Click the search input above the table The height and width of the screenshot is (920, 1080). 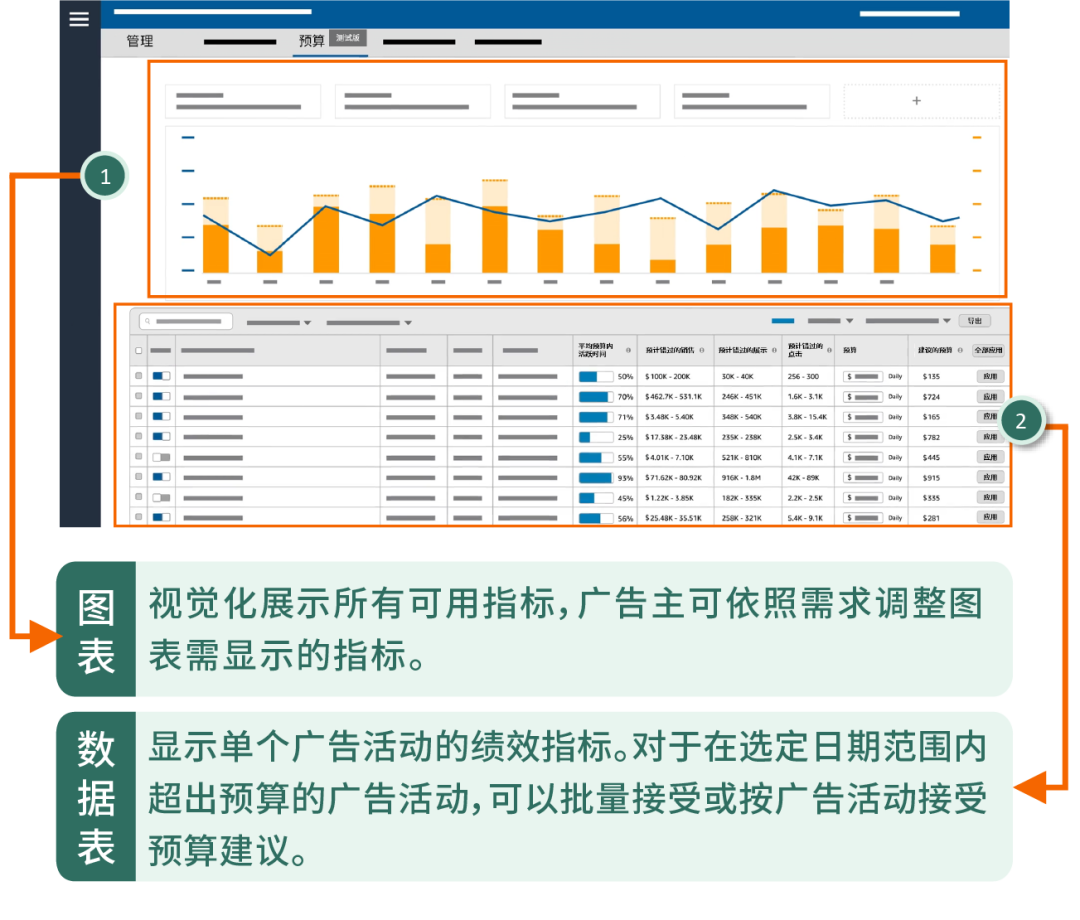click(x=186, y=321)
